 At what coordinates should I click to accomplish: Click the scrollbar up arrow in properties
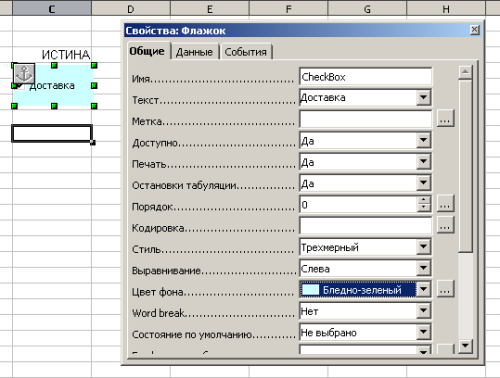pos(465,72)
